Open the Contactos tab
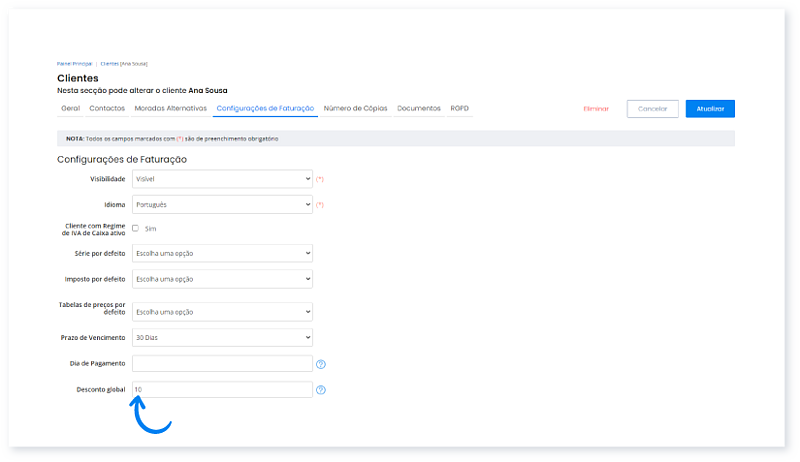The height and width of the screenshot is (462, 800). coord(107,108)
